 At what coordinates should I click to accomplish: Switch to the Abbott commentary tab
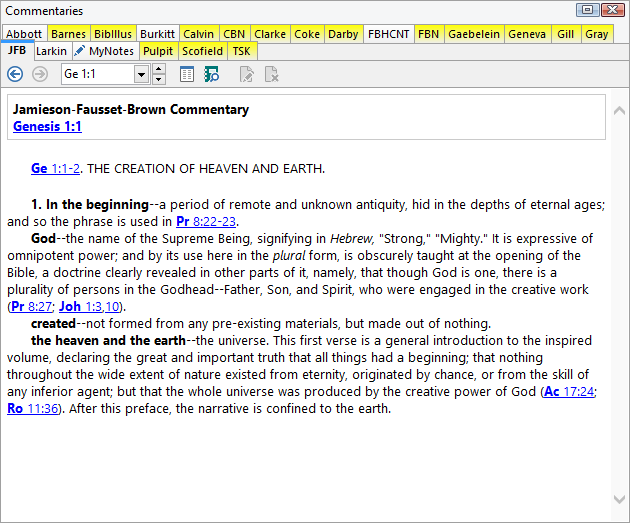[x=24, y=34]
